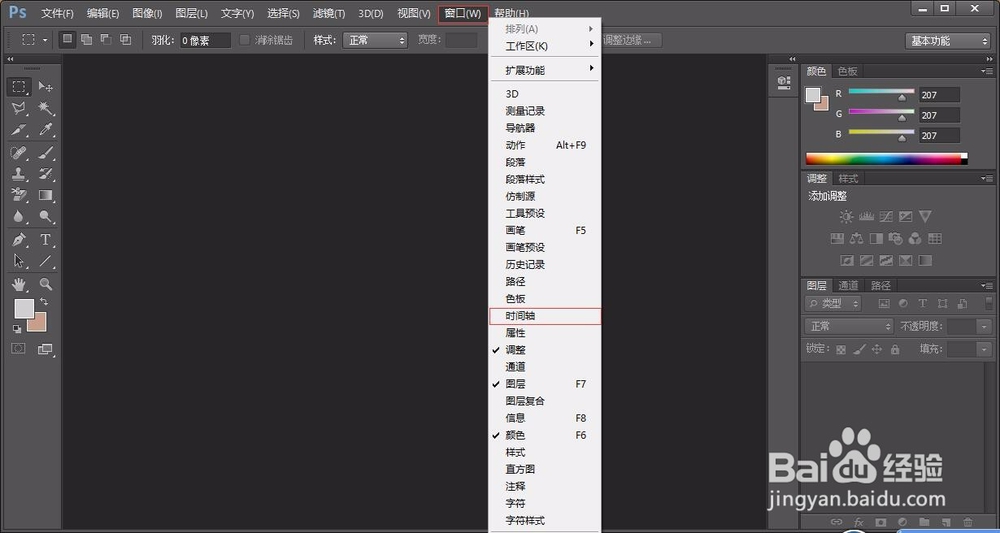The width and height of the screenshot is (1000, 533).
Task: Add Vibrance triangle adjustment icon
Action: click(925, 217)
